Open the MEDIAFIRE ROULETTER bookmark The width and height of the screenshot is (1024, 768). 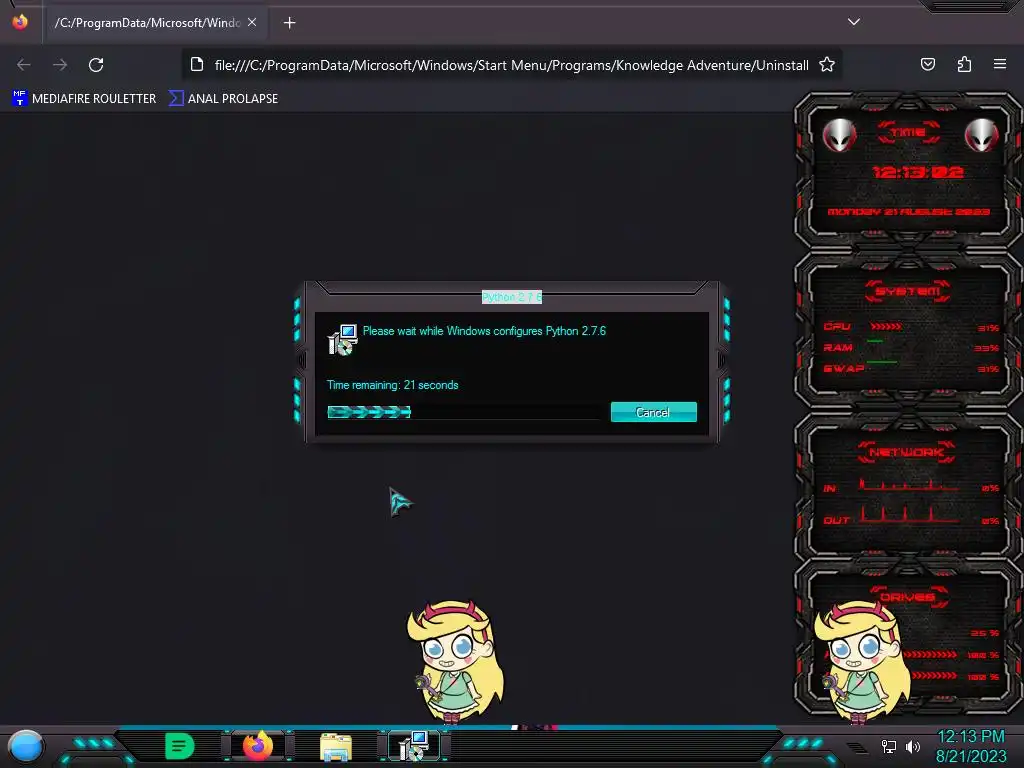point(84,99)
